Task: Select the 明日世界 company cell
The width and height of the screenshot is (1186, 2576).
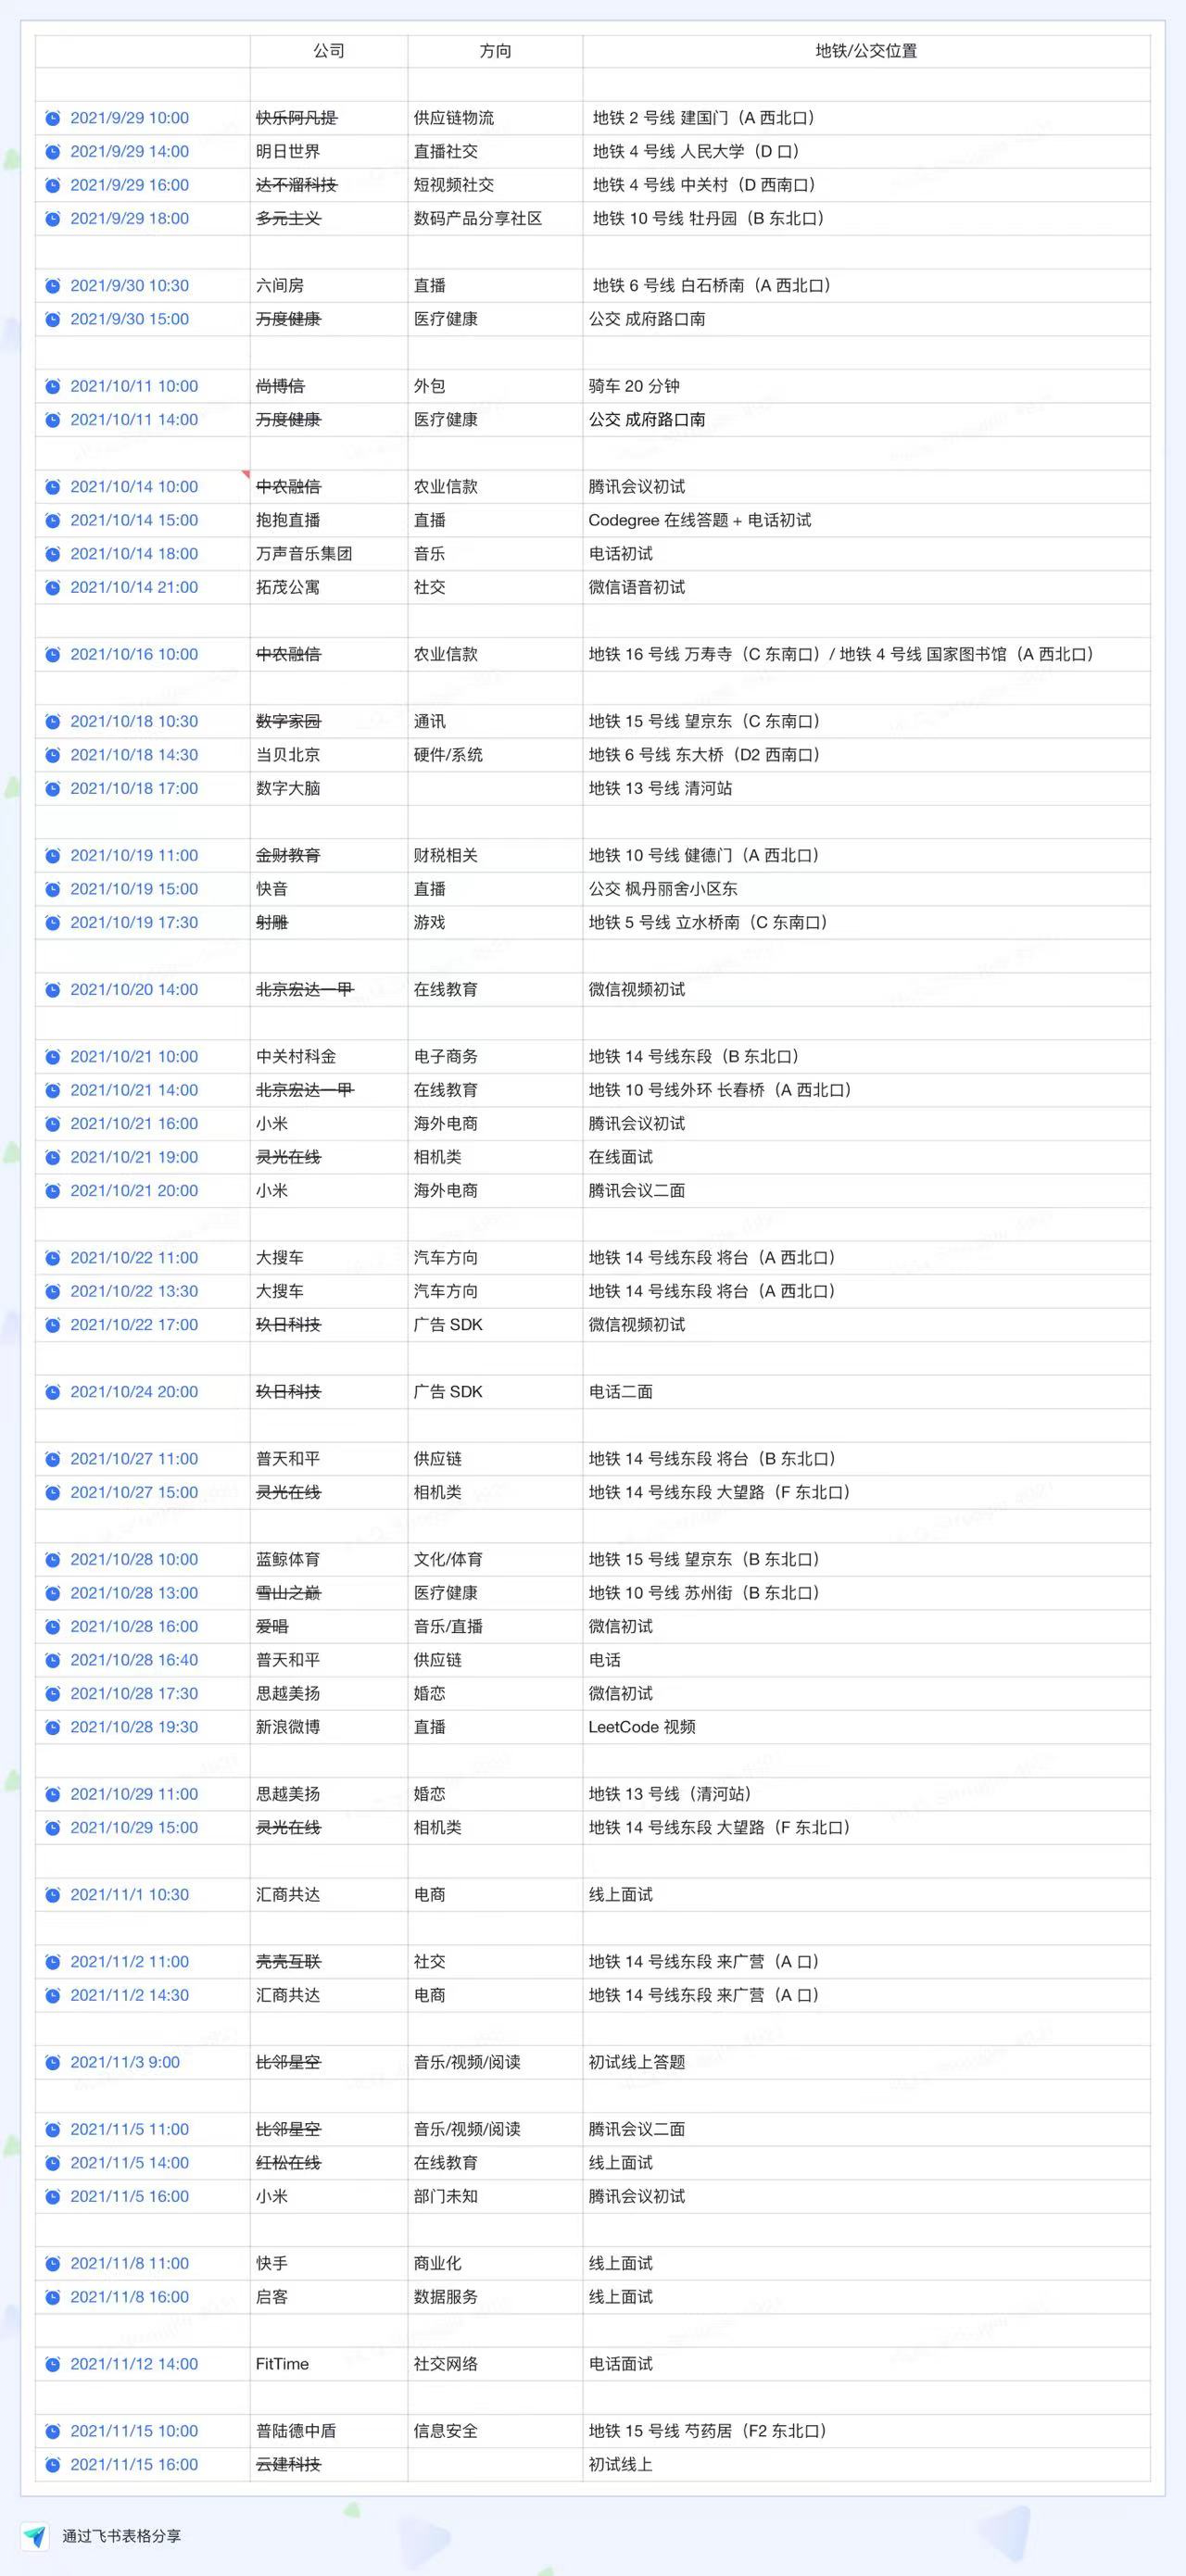Action: click(329, 151)
